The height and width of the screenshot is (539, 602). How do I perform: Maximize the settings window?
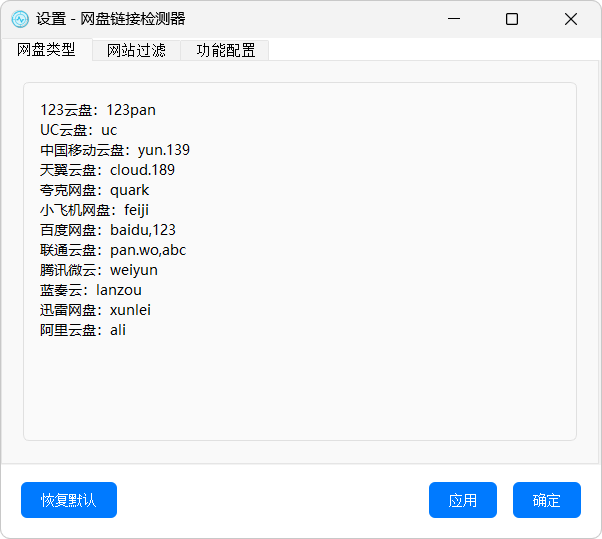click(512, 19)
